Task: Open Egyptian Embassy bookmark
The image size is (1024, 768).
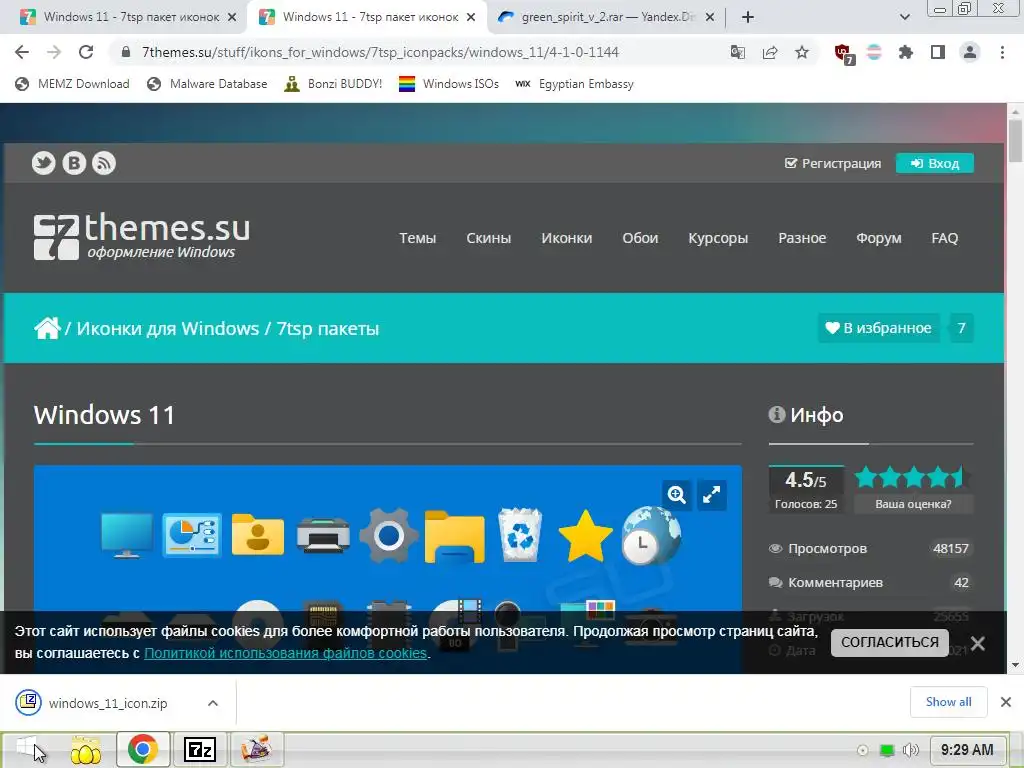Action: pyautogui.click(x=574, y=84)
